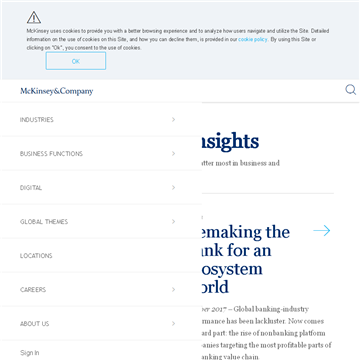Click the warning triangle icon in cookie banner
This screenshot has width=360, height=360.
point(34,17)
